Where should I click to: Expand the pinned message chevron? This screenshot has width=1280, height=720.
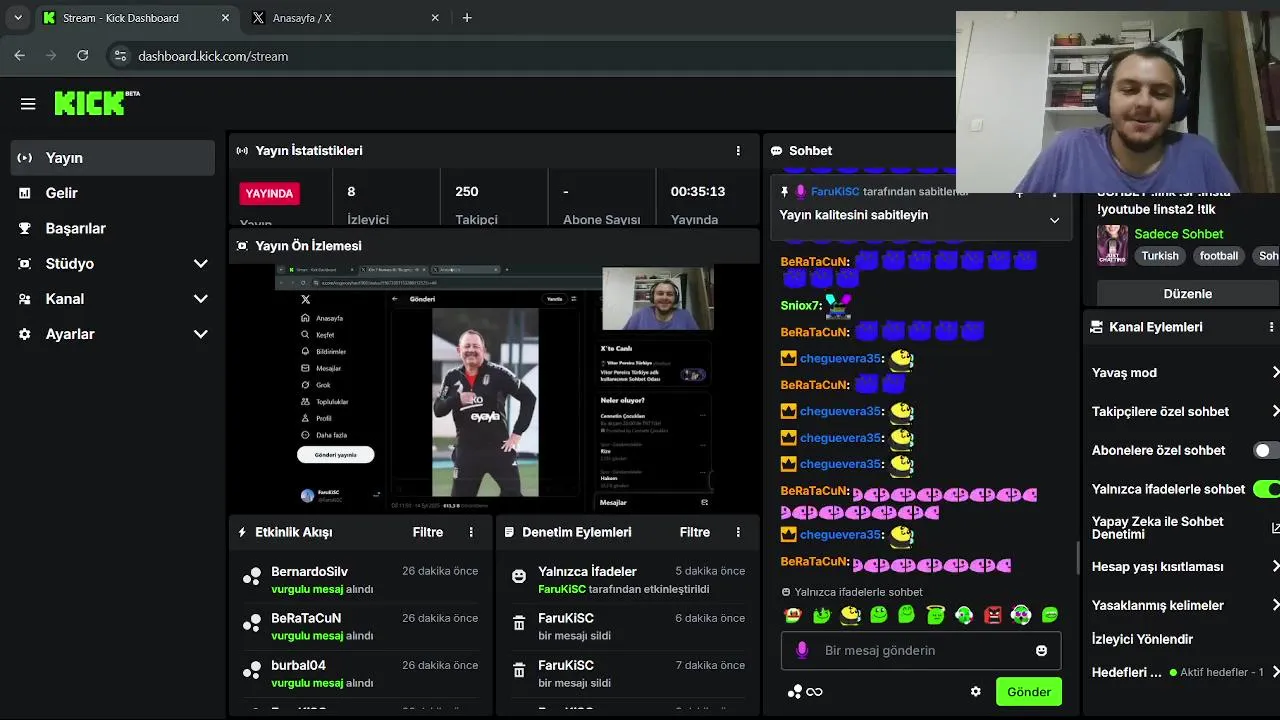tap(1054, 220)
